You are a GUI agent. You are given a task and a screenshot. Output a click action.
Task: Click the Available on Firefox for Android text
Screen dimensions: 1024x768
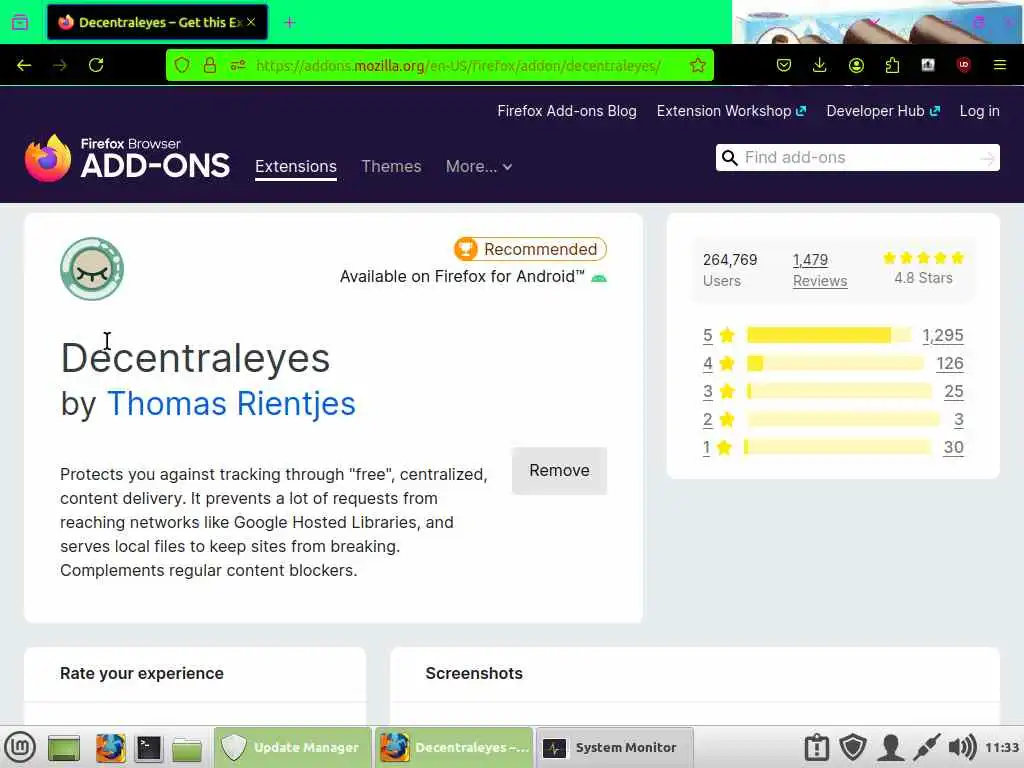[462, 277]
